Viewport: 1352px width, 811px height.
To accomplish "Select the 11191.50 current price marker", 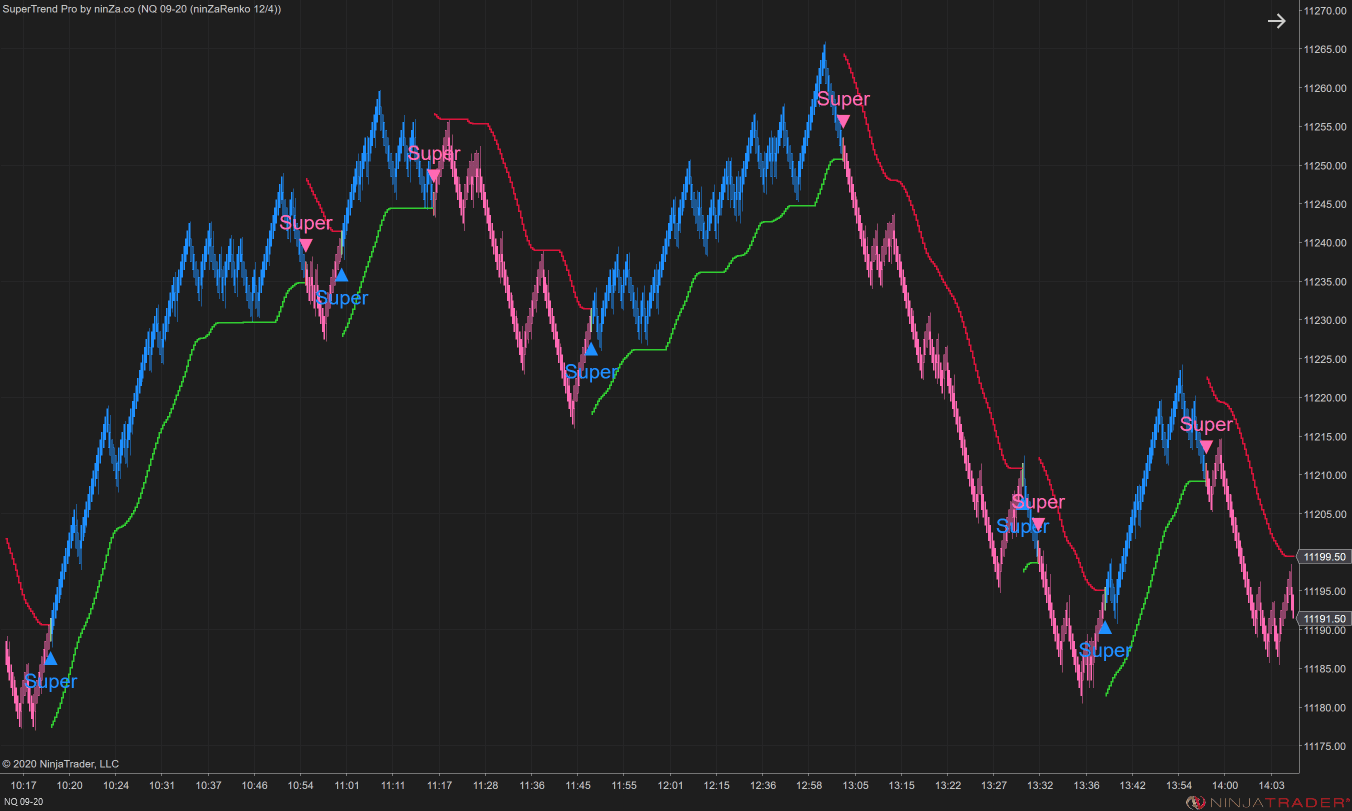I will [x=1324, y=619].
